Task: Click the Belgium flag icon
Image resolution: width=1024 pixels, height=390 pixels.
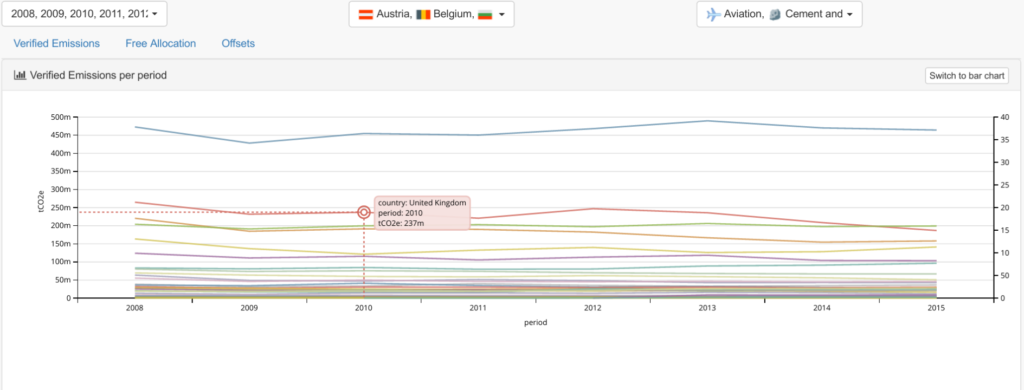Action: click(423, 14)
